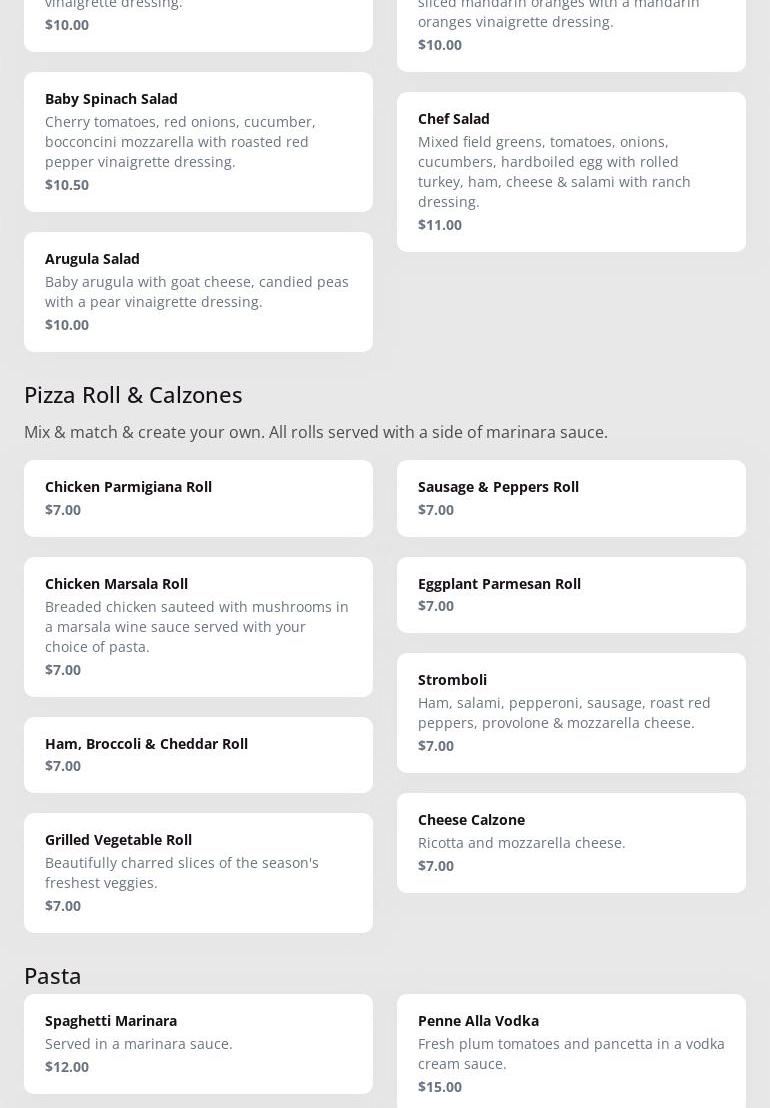This screenshot has height=1108, width=770.
Task: Select the Spaghetti Marinara pasta
Action: pyautogui.click(x=198, y=1043)
